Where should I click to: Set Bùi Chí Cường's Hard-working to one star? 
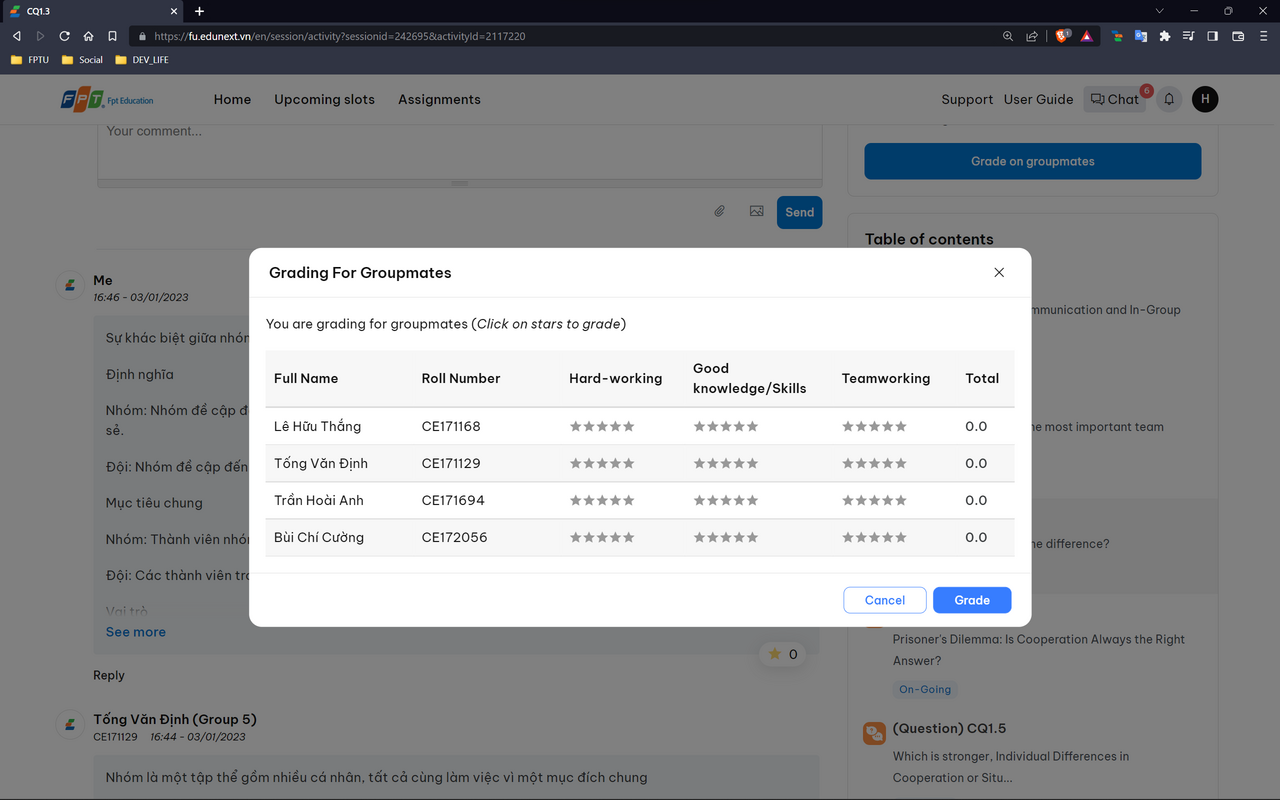pos(576,538)
